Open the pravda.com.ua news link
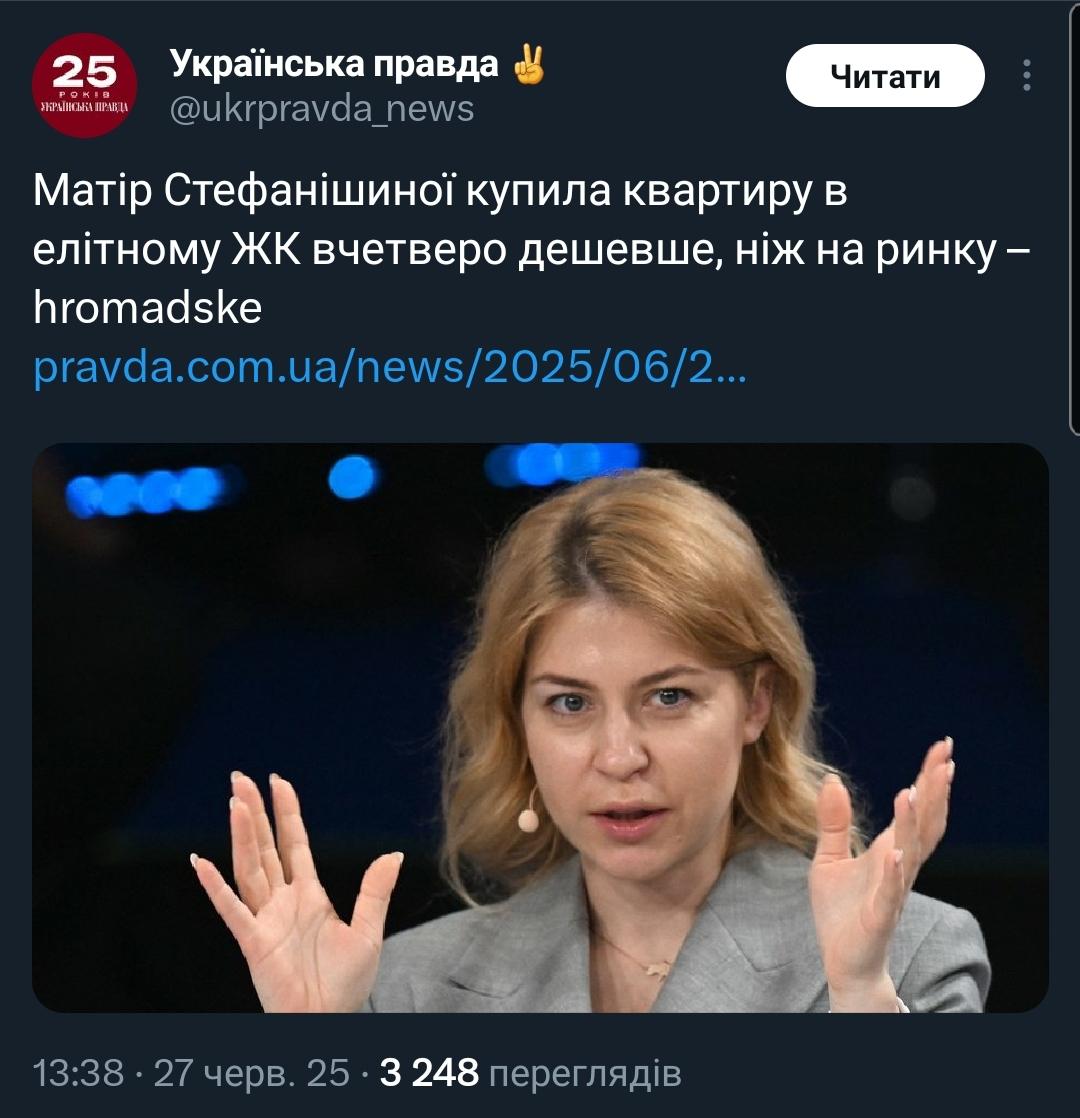 point(390,367)
